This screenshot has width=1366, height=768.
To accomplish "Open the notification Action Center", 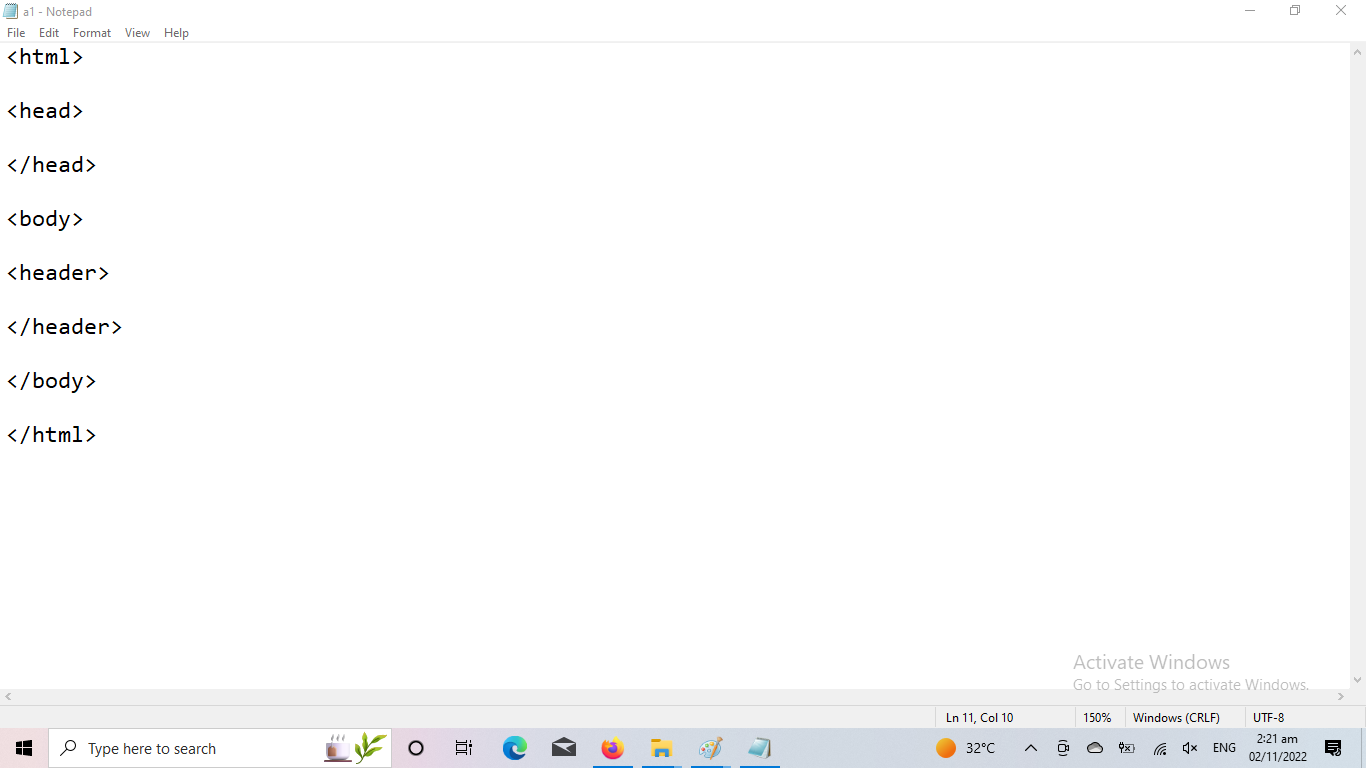I will (x=1333, y=748).
